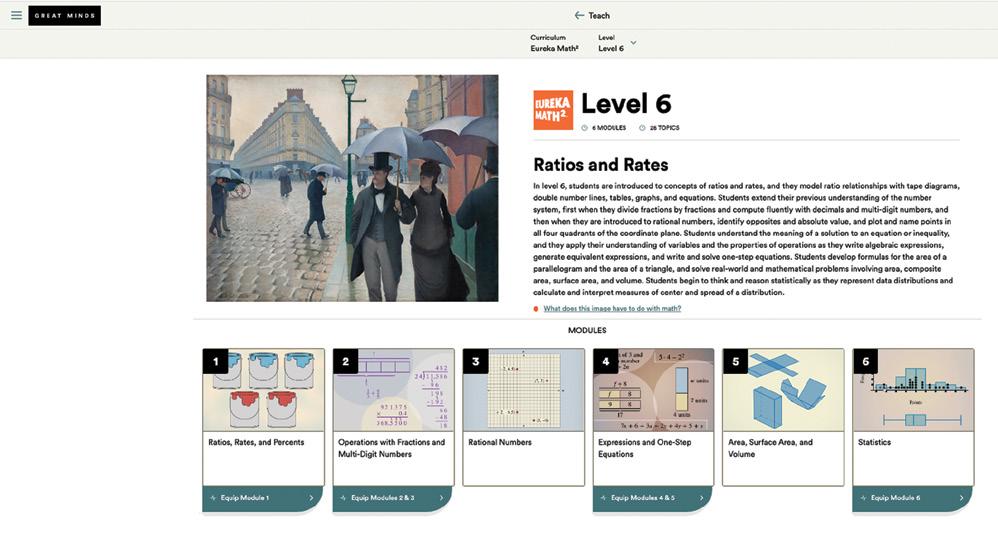998x536 pixels.
Task: Open "What does this image have to do with math?"
Action: coord(612,309)
